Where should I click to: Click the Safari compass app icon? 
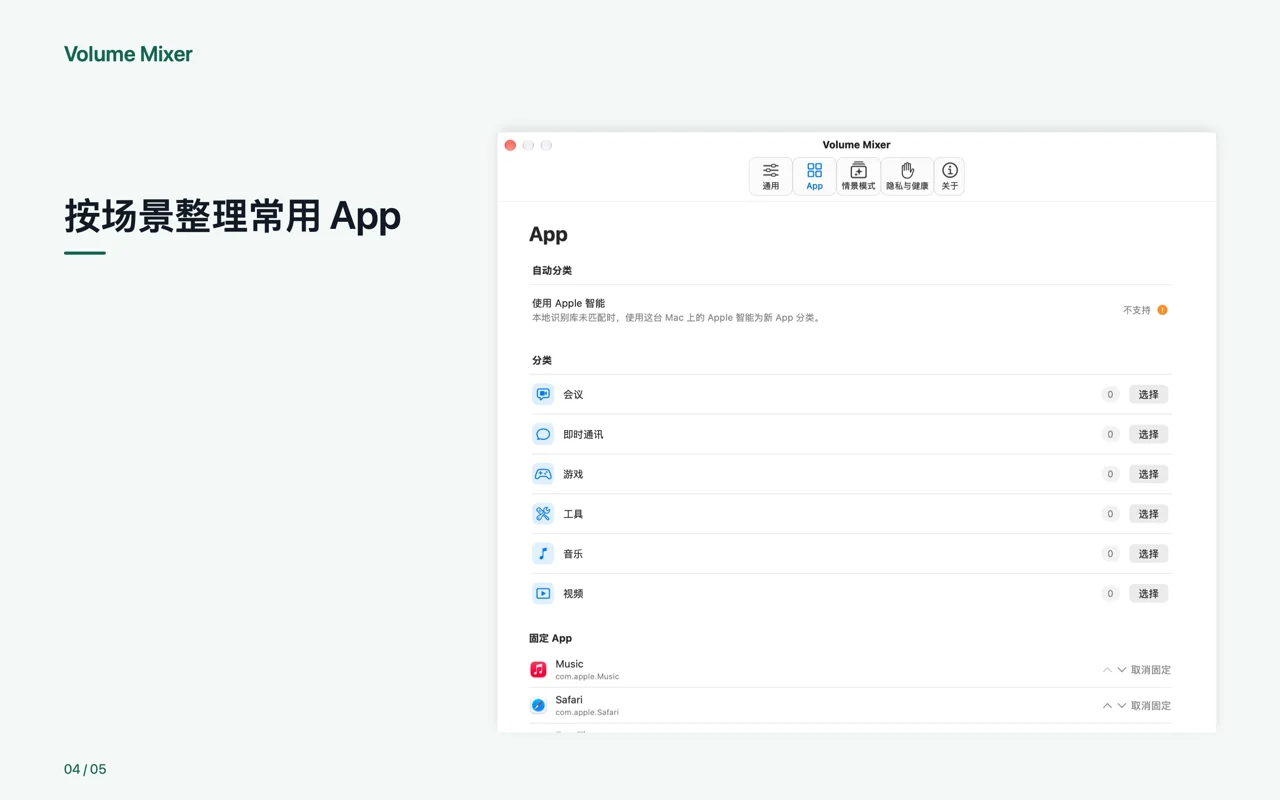coord(538,706)
